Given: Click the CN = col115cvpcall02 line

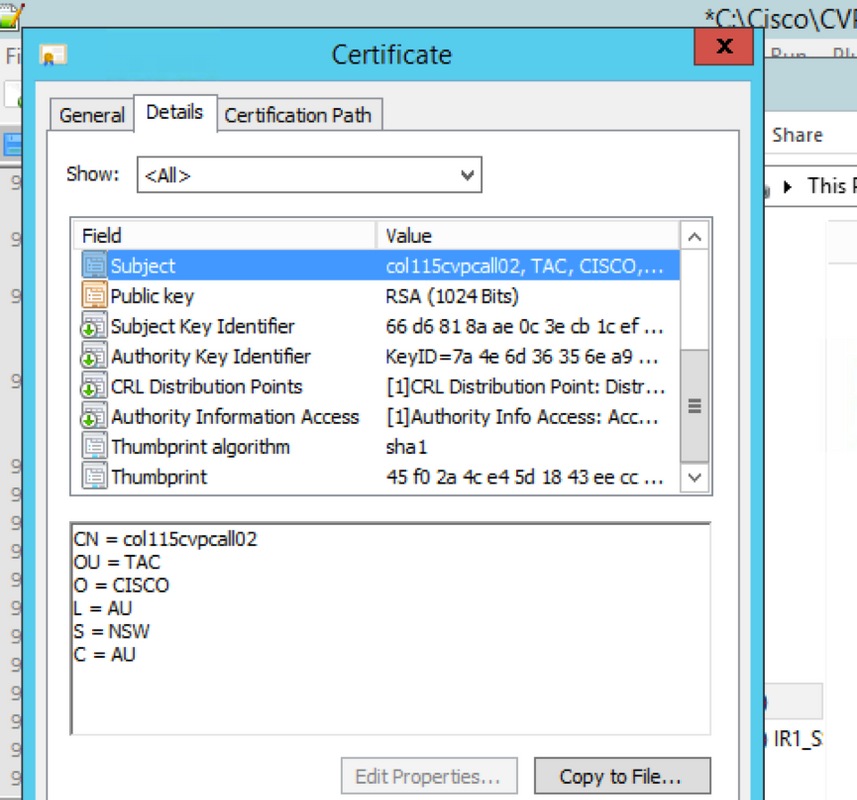Looking at the screenshot, I should pos(165,539).
